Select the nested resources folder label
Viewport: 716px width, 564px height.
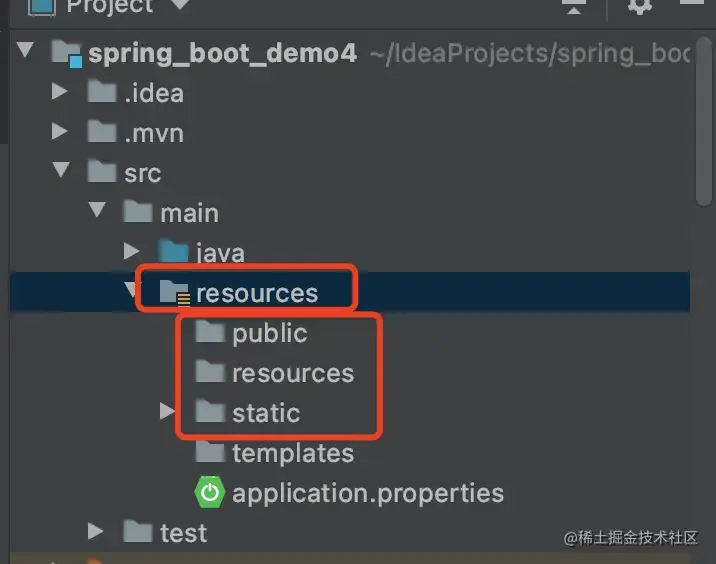click(293, 373)
